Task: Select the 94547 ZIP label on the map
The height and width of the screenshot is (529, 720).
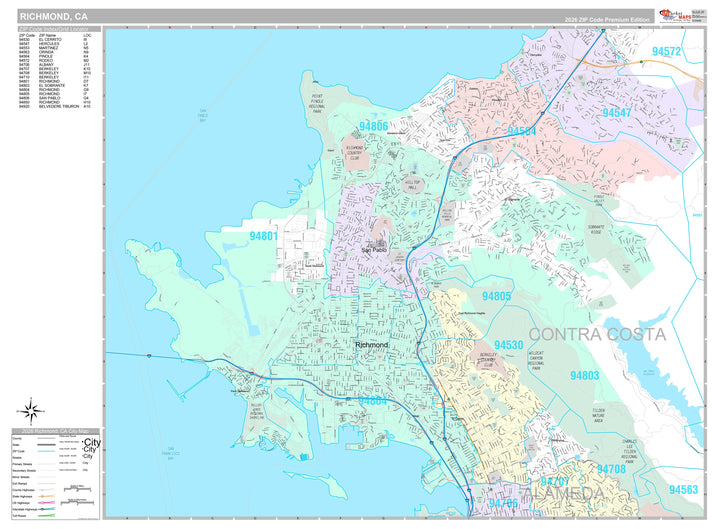Action: (617, 113)
